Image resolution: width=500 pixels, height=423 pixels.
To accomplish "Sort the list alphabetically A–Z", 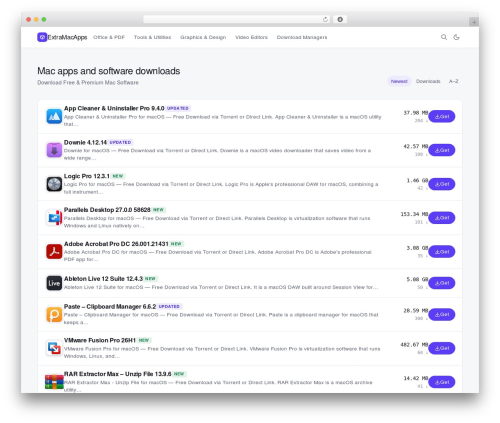I will click(453, 81).
